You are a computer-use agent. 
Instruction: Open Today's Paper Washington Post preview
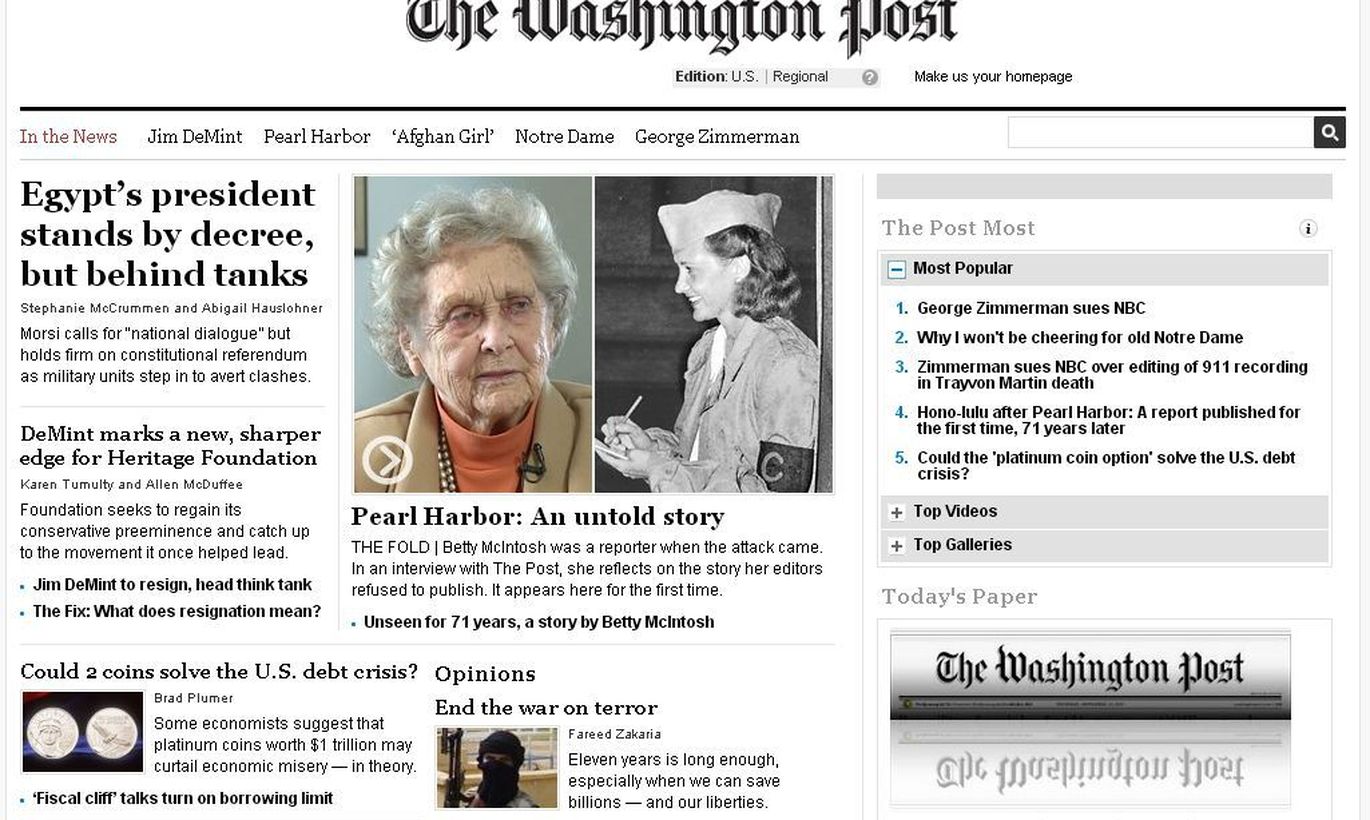coord(1090,719)
